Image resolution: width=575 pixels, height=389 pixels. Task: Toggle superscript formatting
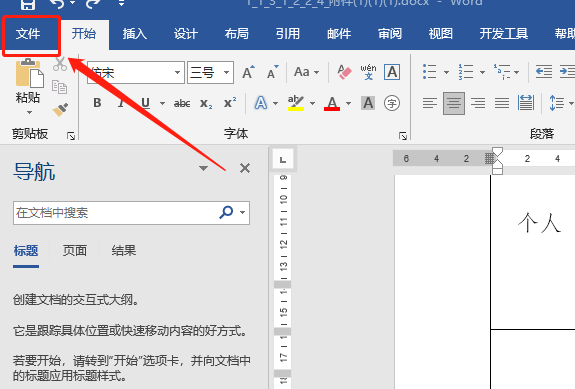pos(230,103)
